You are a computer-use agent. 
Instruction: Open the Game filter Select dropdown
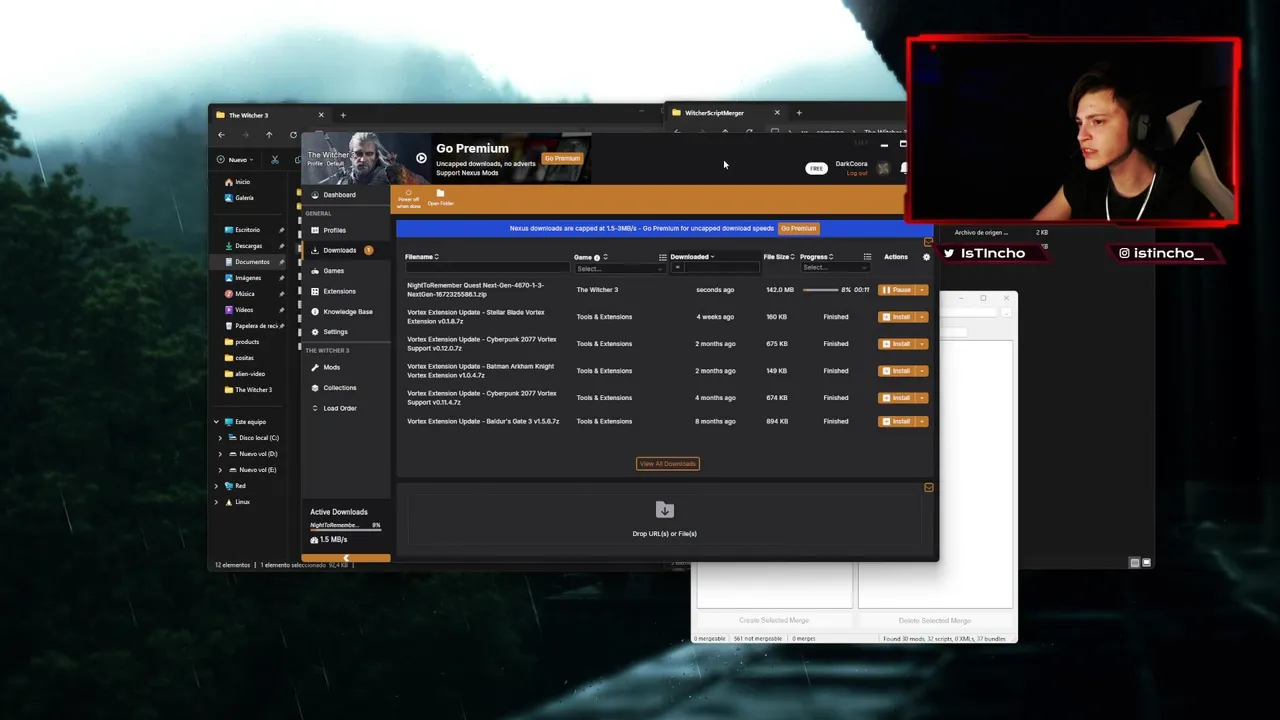(619, 268)
